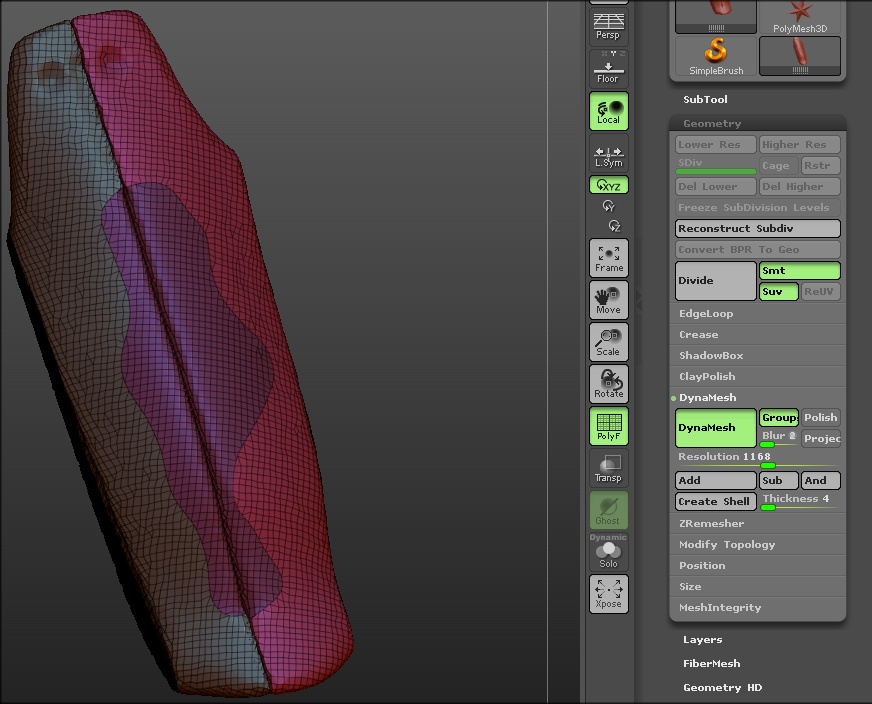Adjust the Resolution slider
Viewport: 872px width, 704px height.
pos(757,459)
